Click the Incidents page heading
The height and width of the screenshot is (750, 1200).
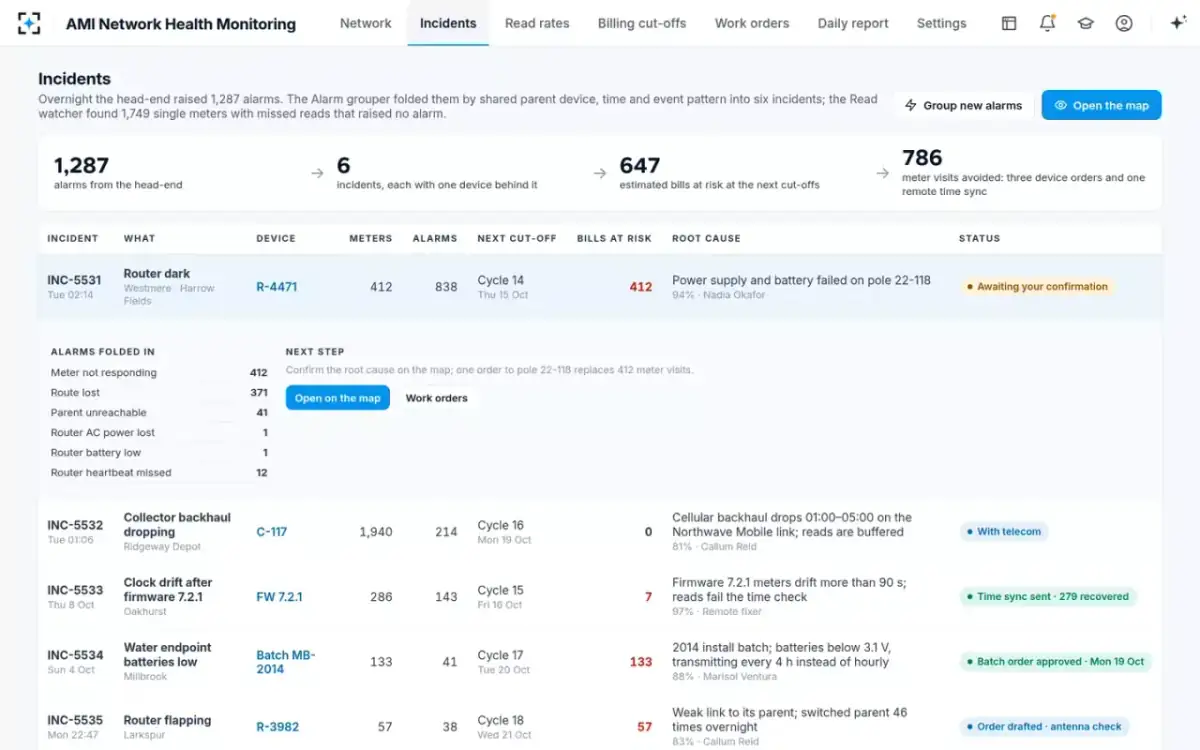74,79
